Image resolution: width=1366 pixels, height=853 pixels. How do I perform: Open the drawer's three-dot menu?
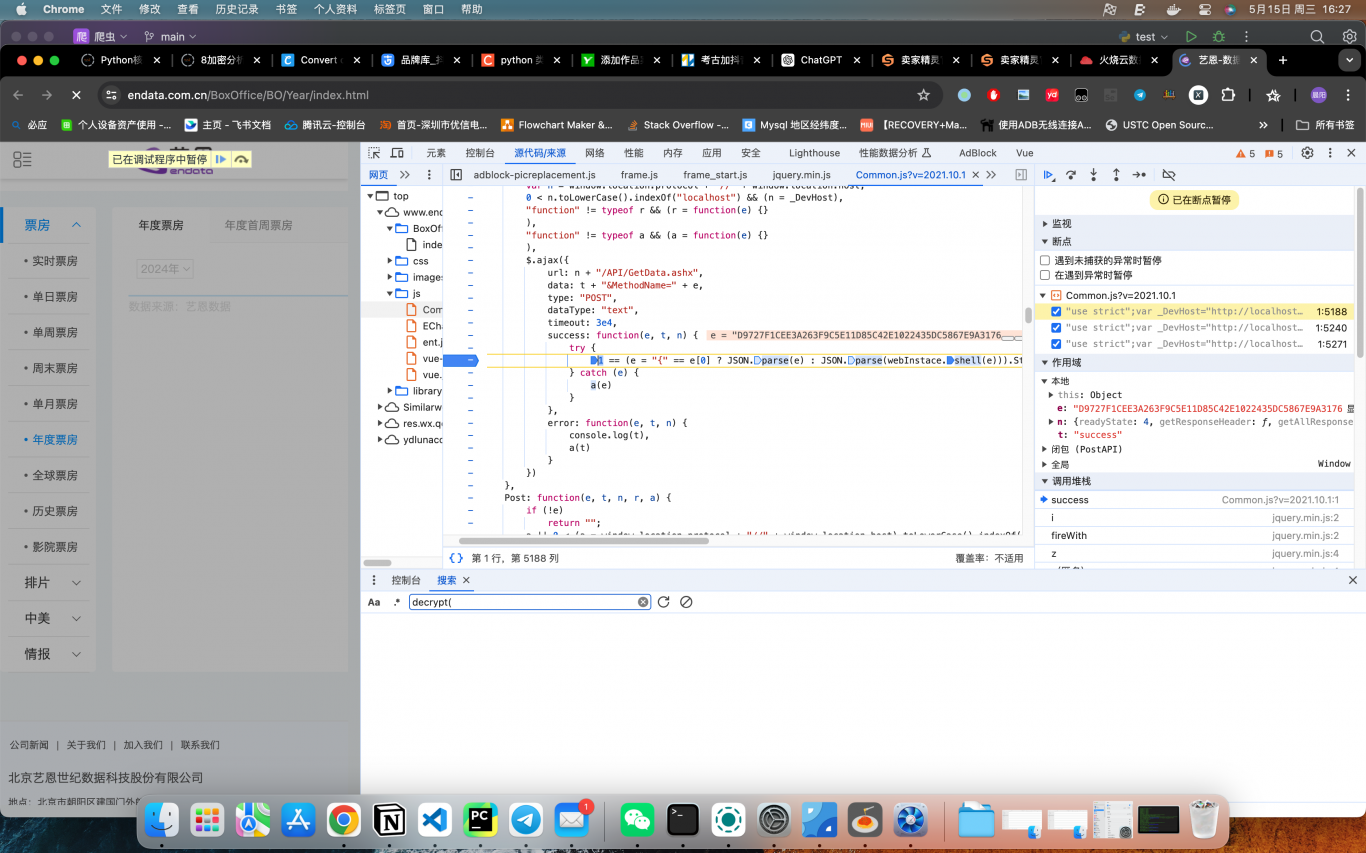[374, 580]
